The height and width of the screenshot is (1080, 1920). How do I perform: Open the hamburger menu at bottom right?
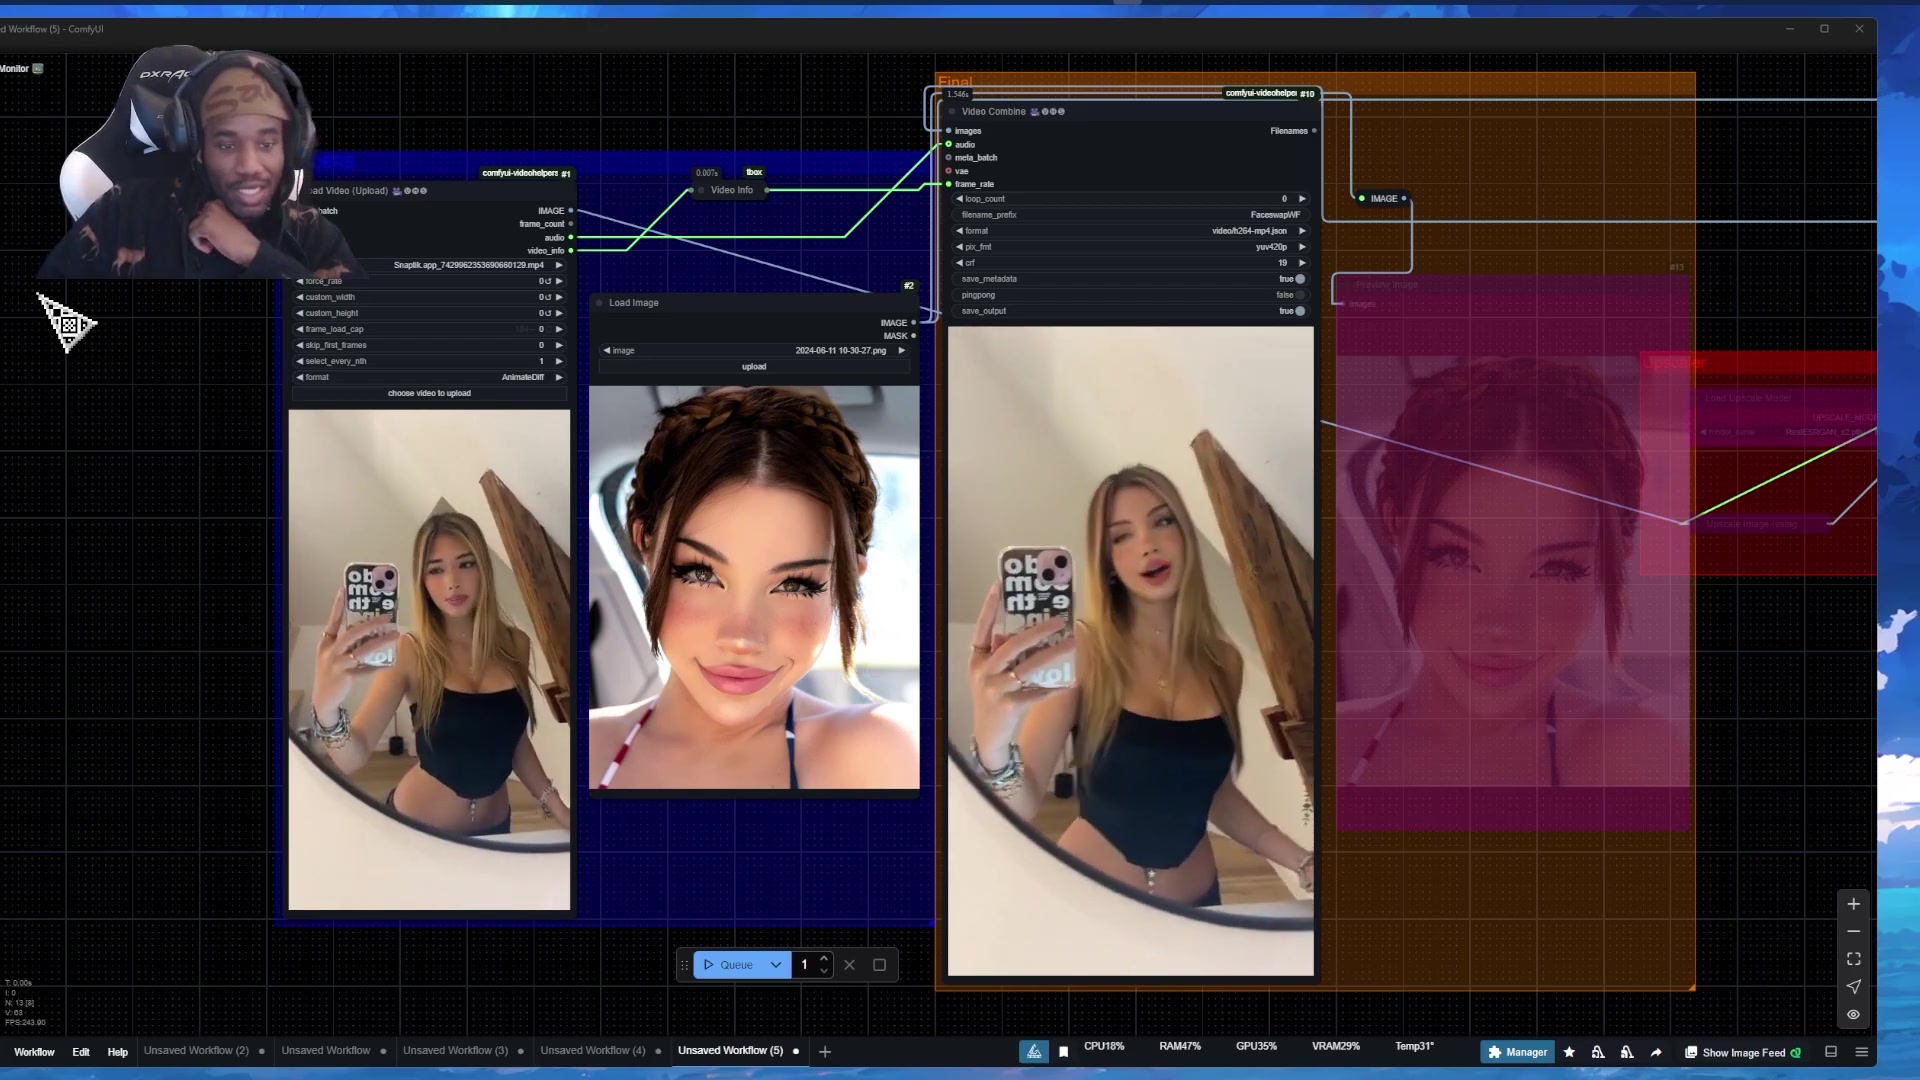1862,1052
